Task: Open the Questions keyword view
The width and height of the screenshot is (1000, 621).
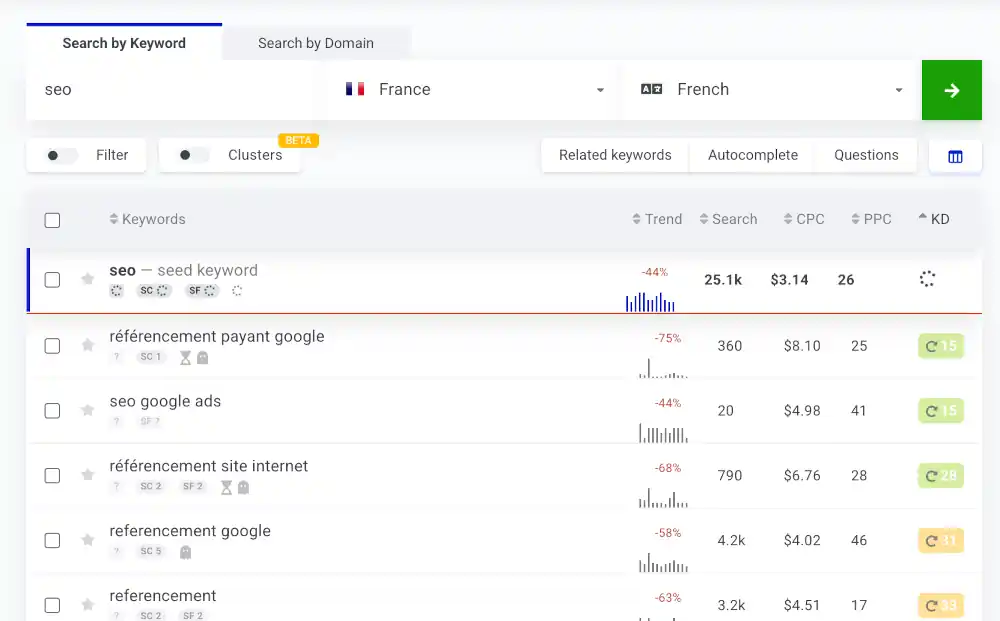Action: coord(866,155)
